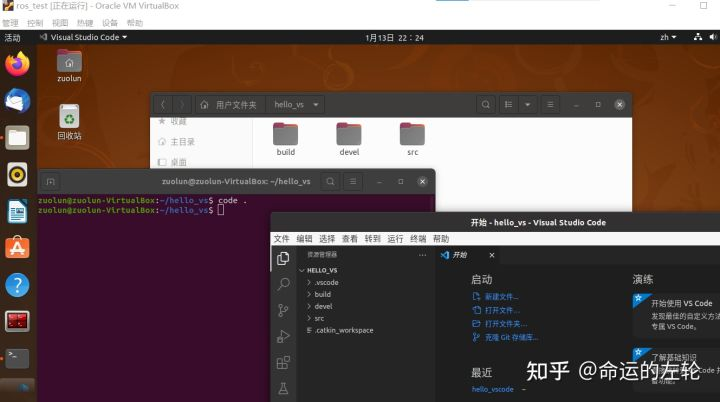This screenshot has height=402, width=720.
Task: Open the view options dropdown arrow in the file manager
Action: [x=528, y=105]
